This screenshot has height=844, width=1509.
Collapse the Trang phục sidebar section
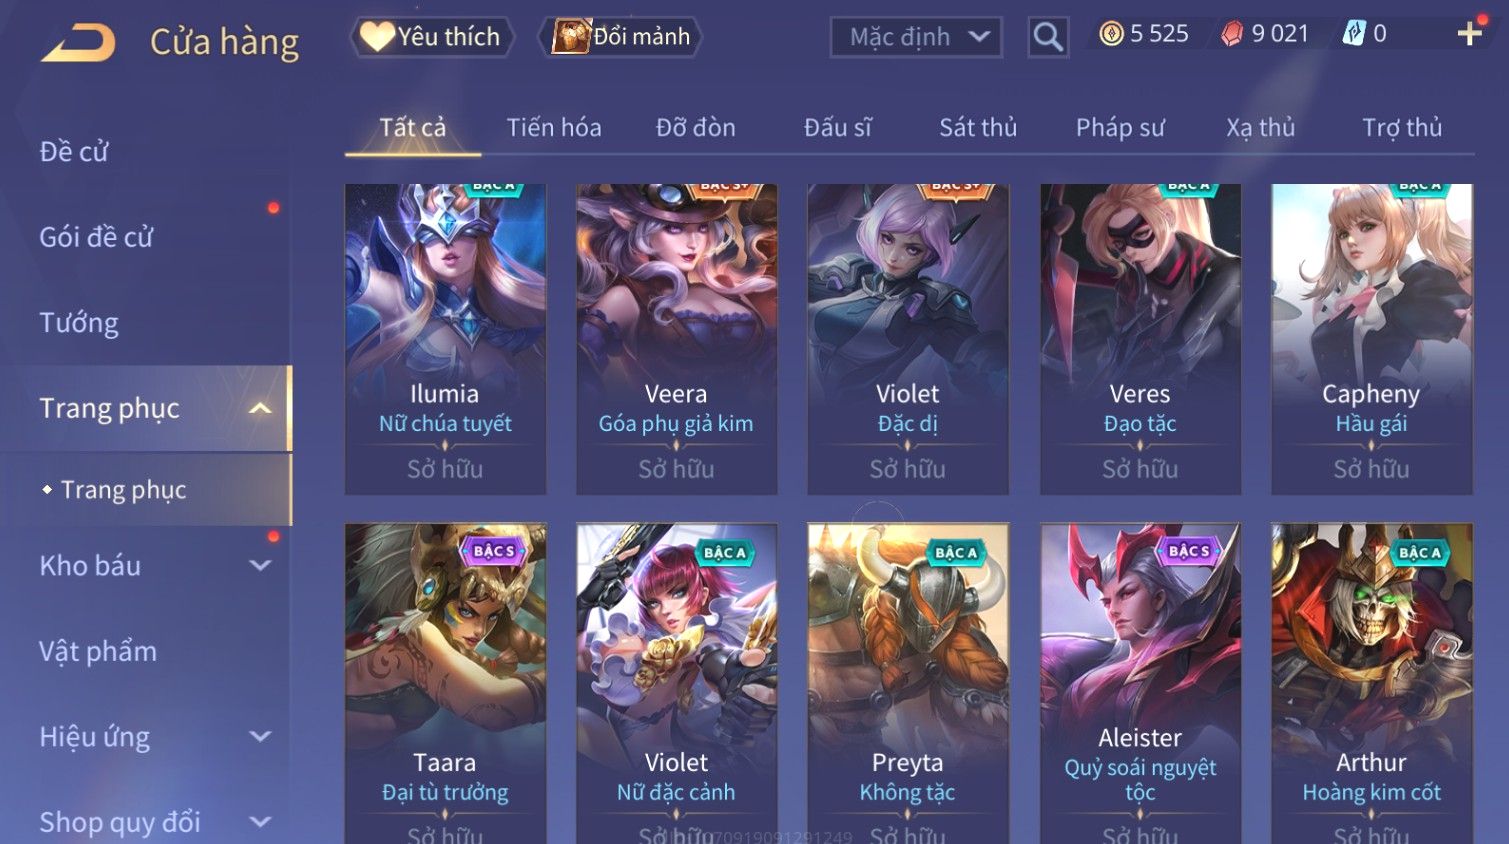pos(260,408)
